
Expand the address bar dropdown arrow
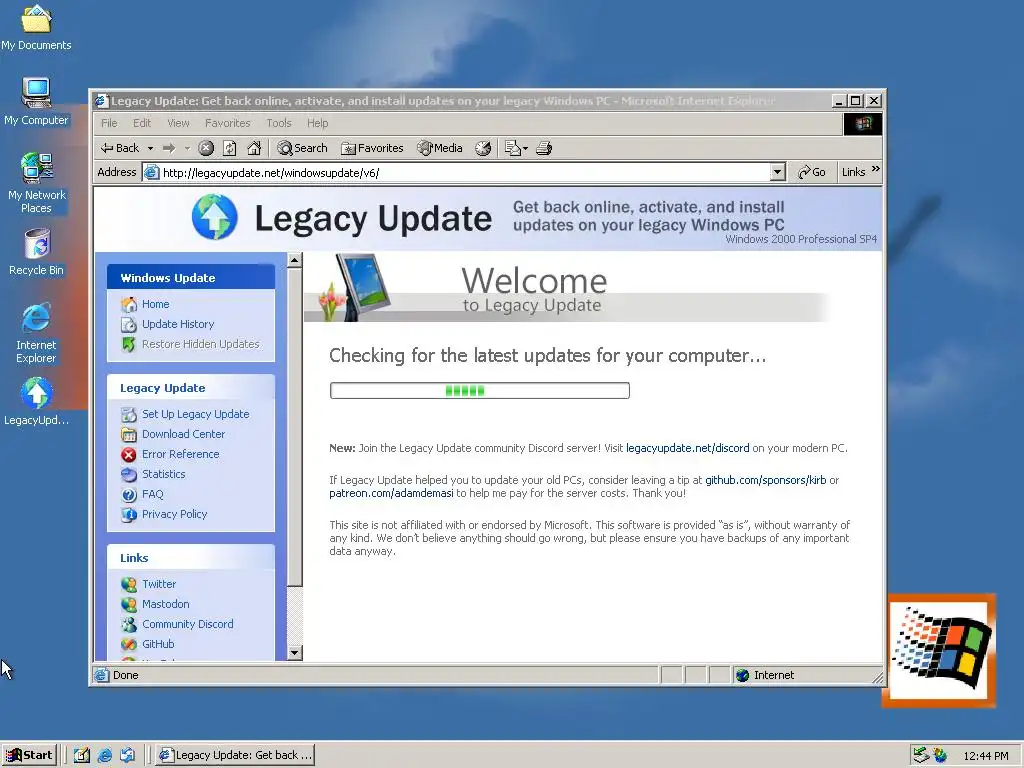777,172
